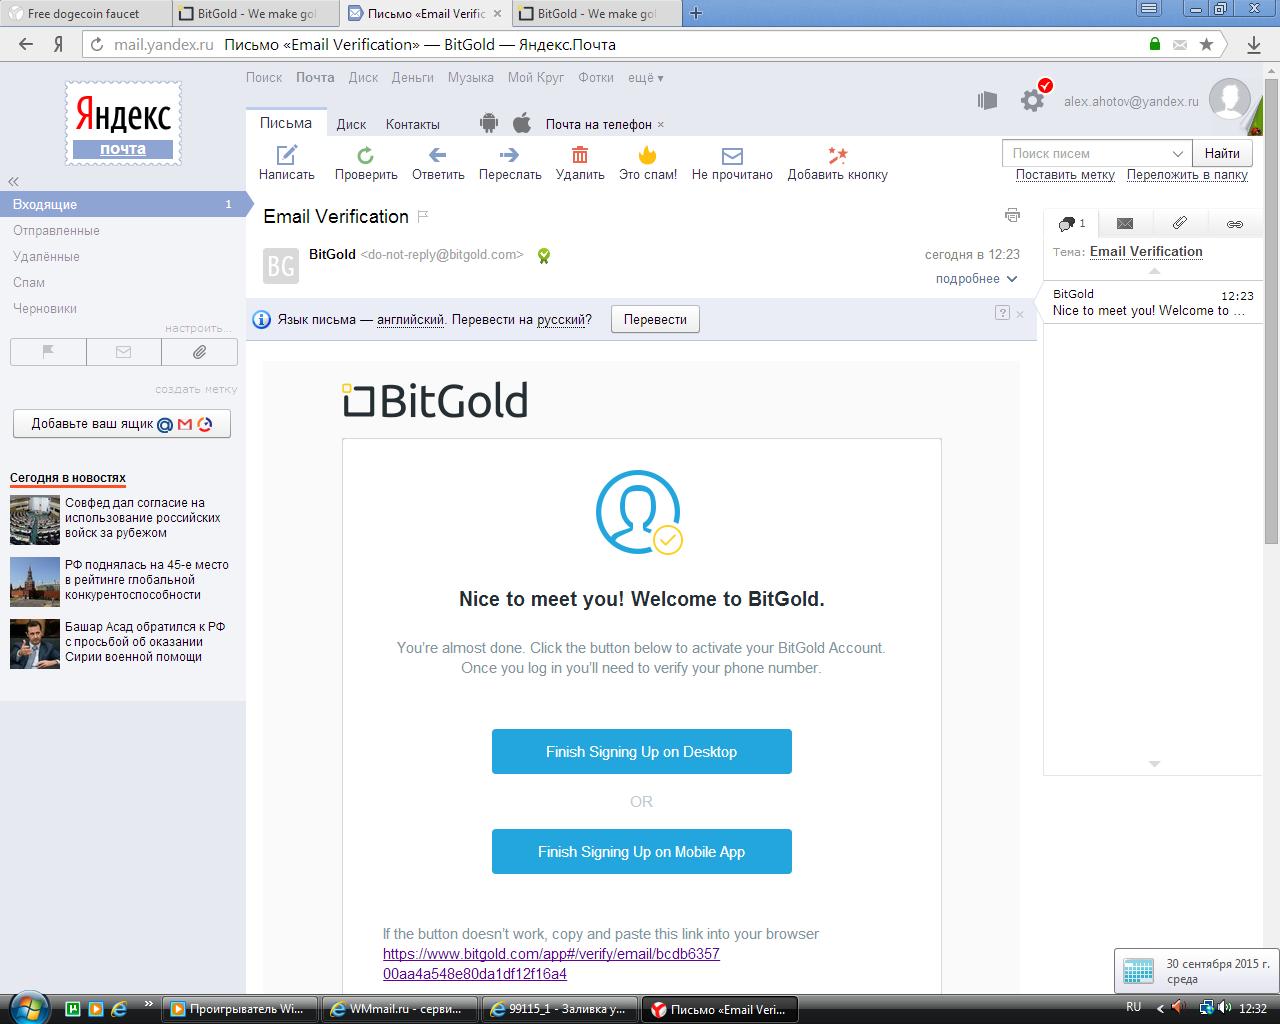
Task: Open the attachments tab in right panel
Action: coord(1180,224)
